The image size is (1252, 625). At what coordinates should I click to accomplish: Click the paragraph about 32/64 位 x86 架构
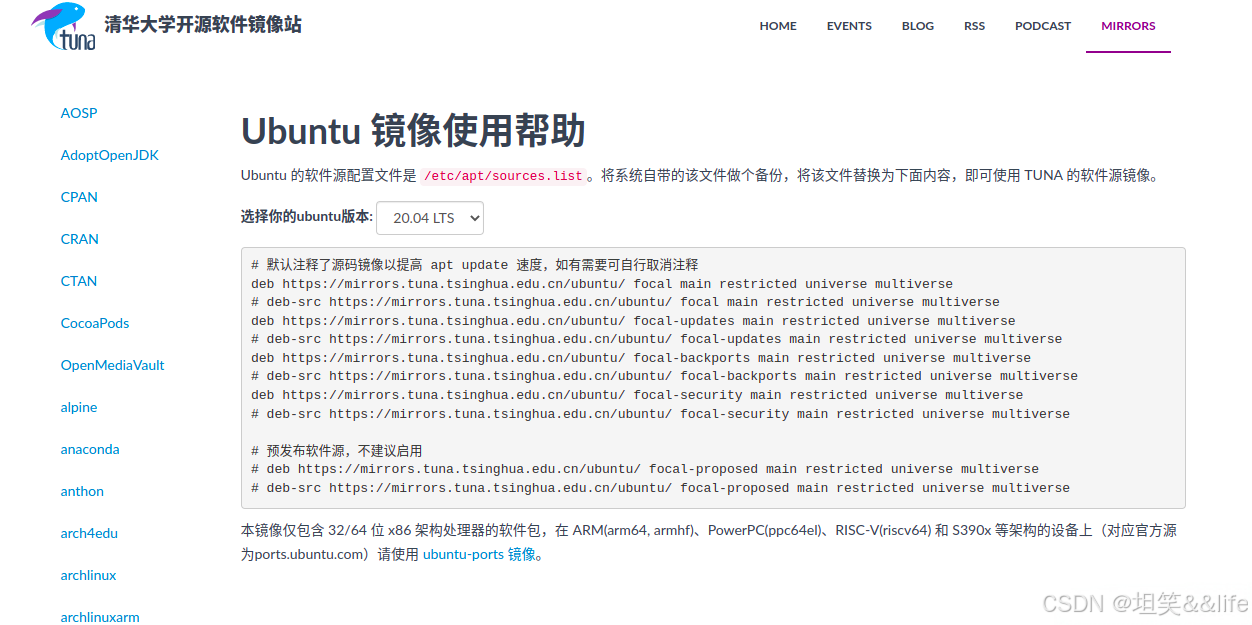tap(709, 542)
